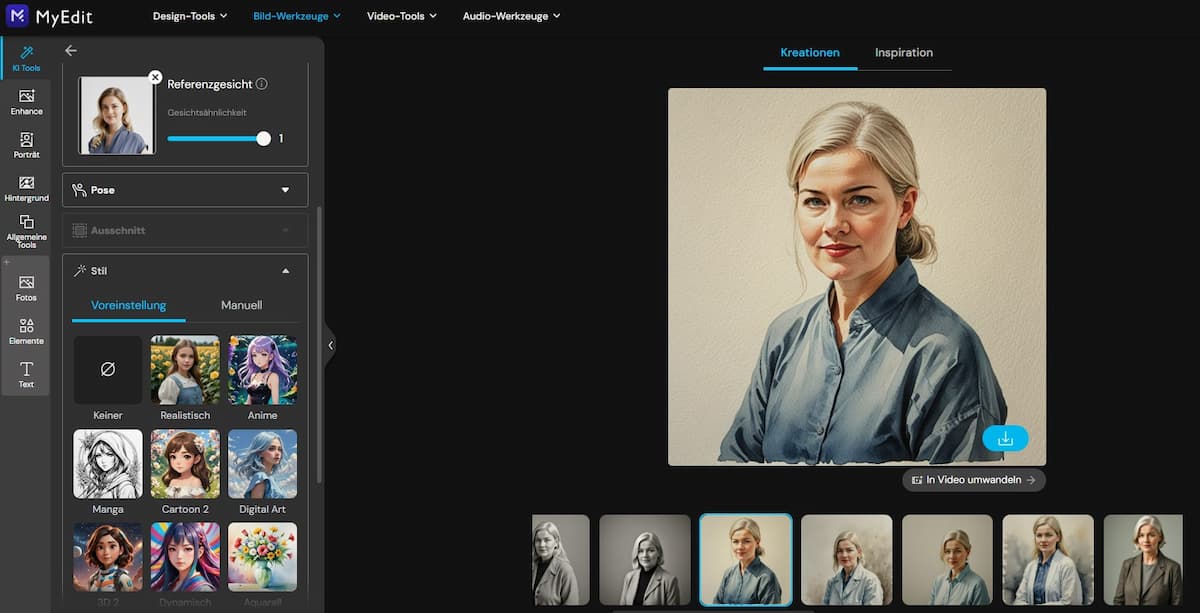Remove the reference face image

point(155,77)
